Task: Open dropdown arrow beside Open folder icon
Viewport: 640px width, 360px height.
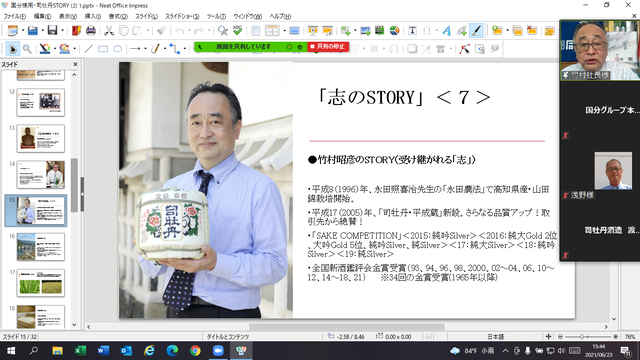Action: point(42,31)
